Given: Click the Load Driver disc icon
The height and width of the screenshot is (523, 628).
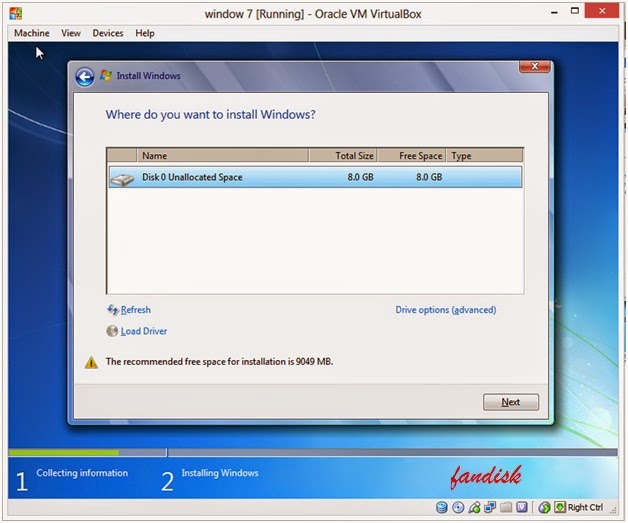Looking at the screenshot, I should (x=112, y=331).
